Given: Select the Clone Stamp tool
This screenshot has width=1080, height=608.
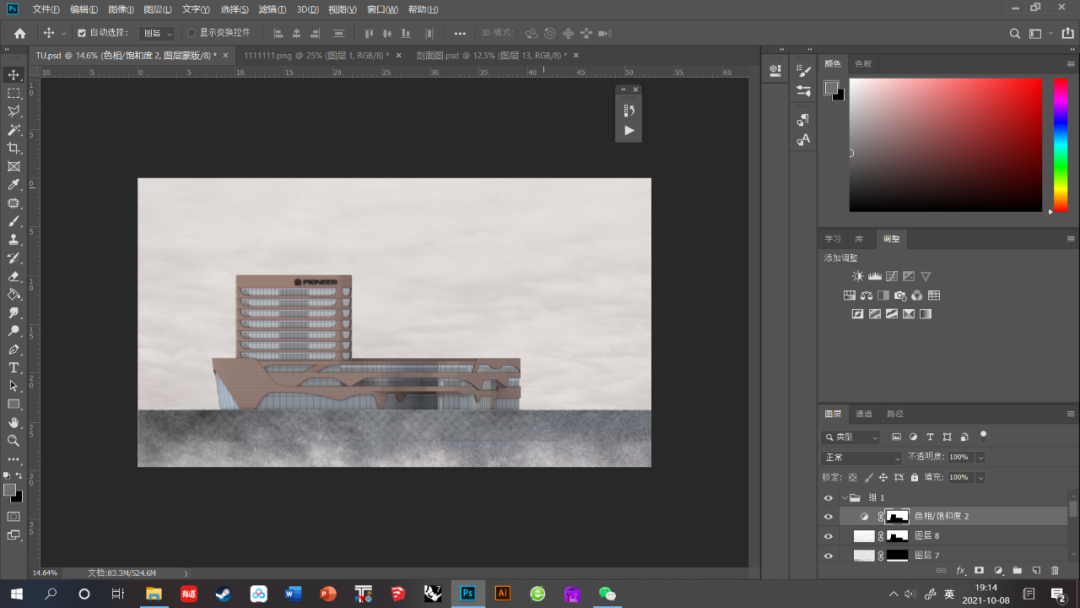Looking at the screenshot, I should (14, 240).
